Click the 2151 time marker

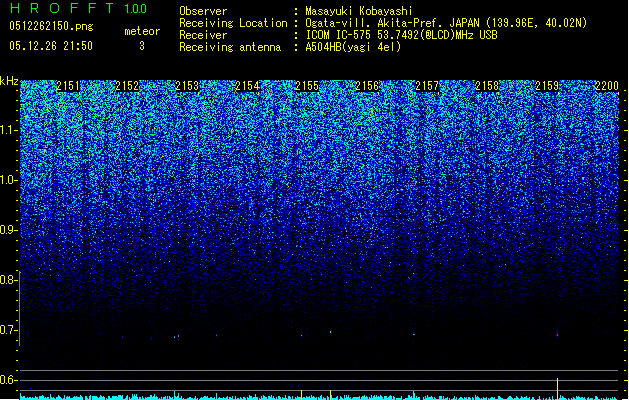tap(68, 86)
